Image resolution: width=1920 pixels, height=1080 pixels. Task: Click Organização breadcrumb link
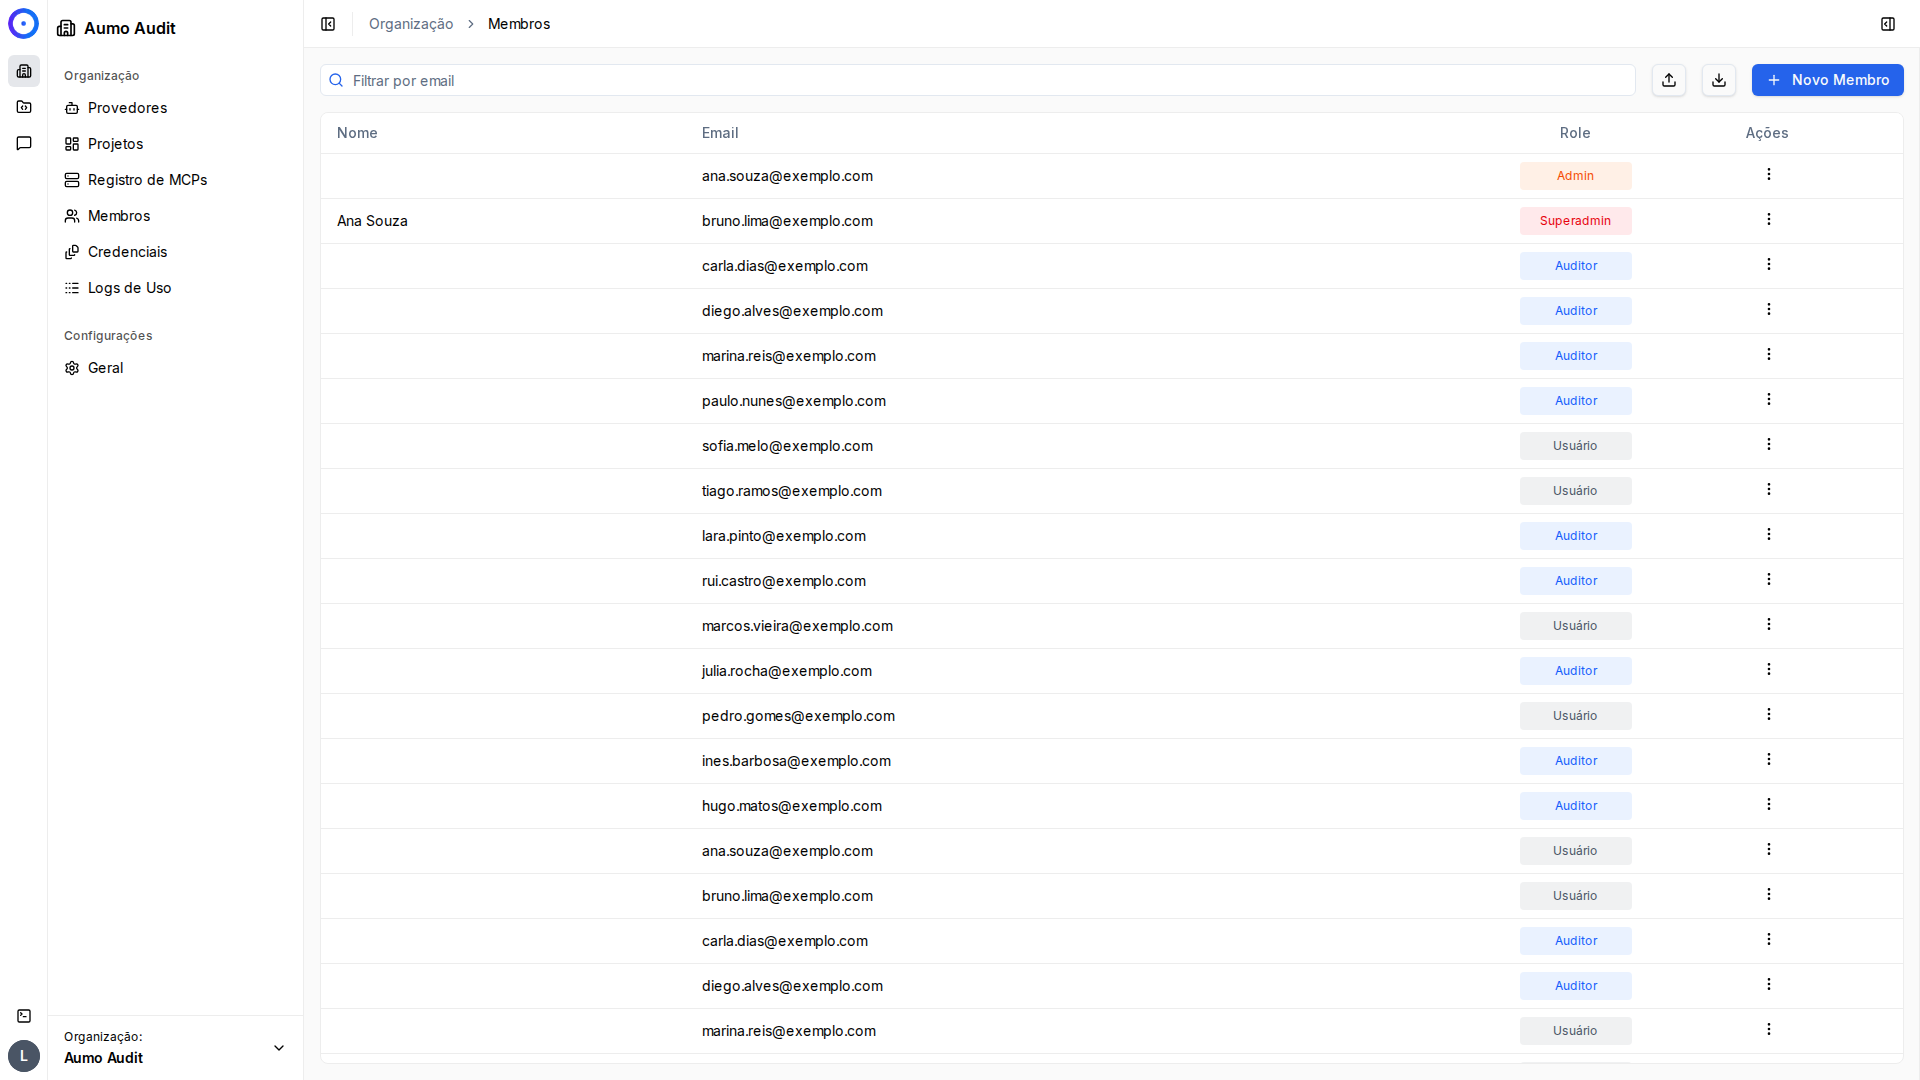(x=411, y=24)
